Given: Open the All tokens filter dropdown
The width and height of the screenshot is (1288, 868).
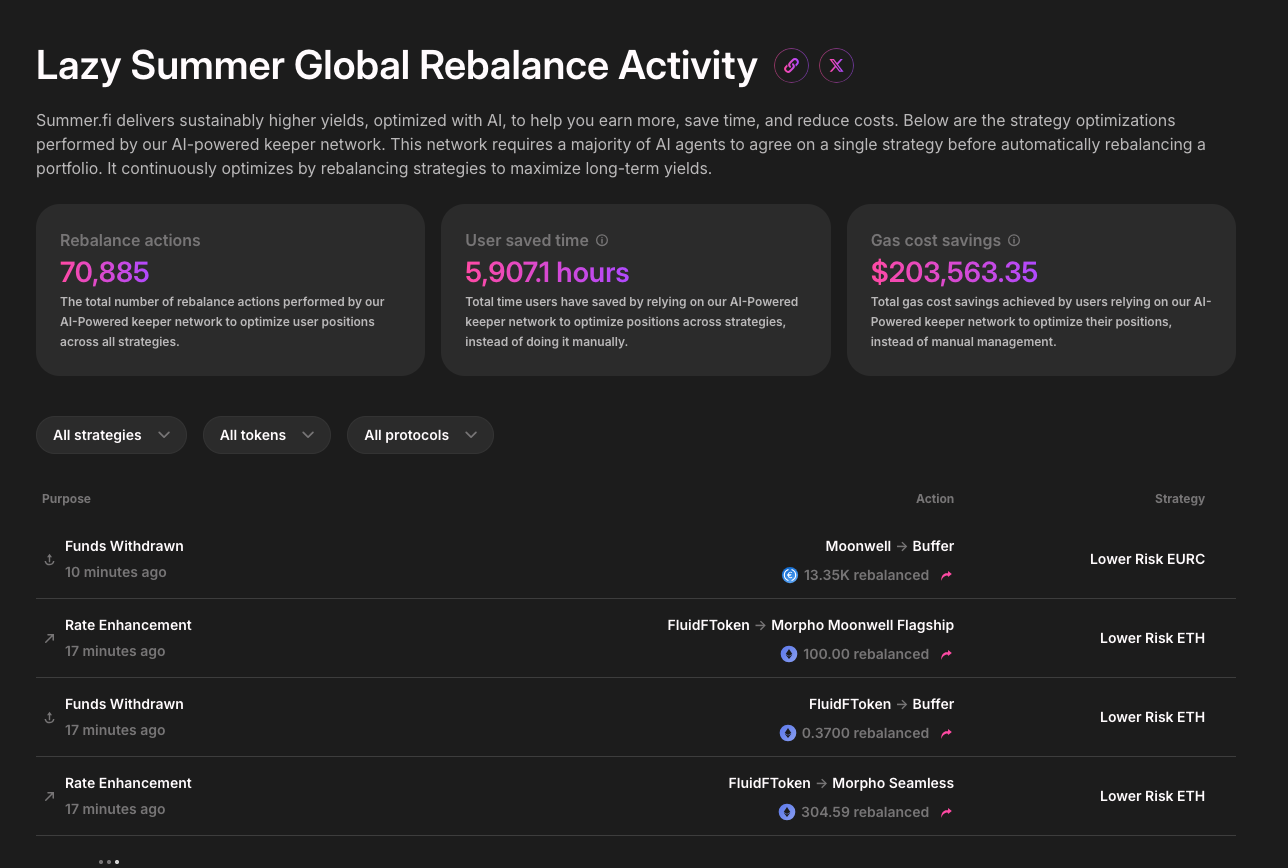Looking at the screenshot, I should click(x=266, y=435).
